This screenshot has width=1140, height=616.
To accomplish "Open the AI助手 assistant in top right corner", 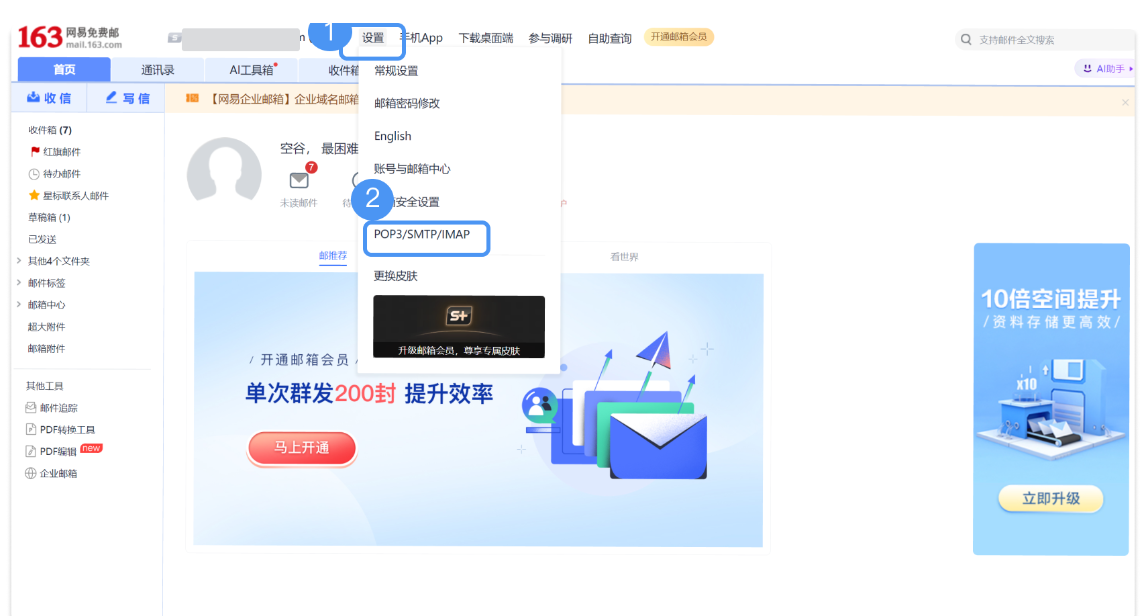I will pos(1105,68).
